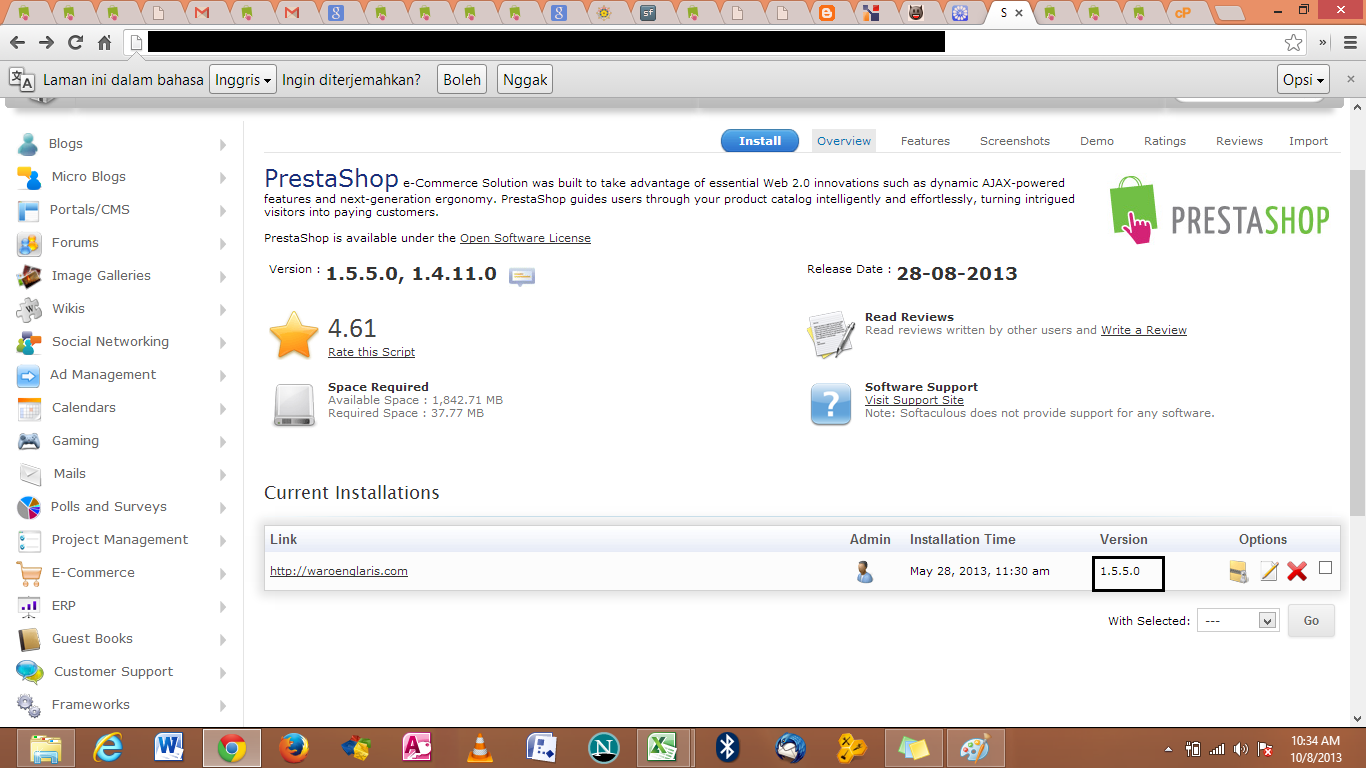Open the http://waroenglaris.com installation link
The image size is (1366, 768).
pos(339,571)
